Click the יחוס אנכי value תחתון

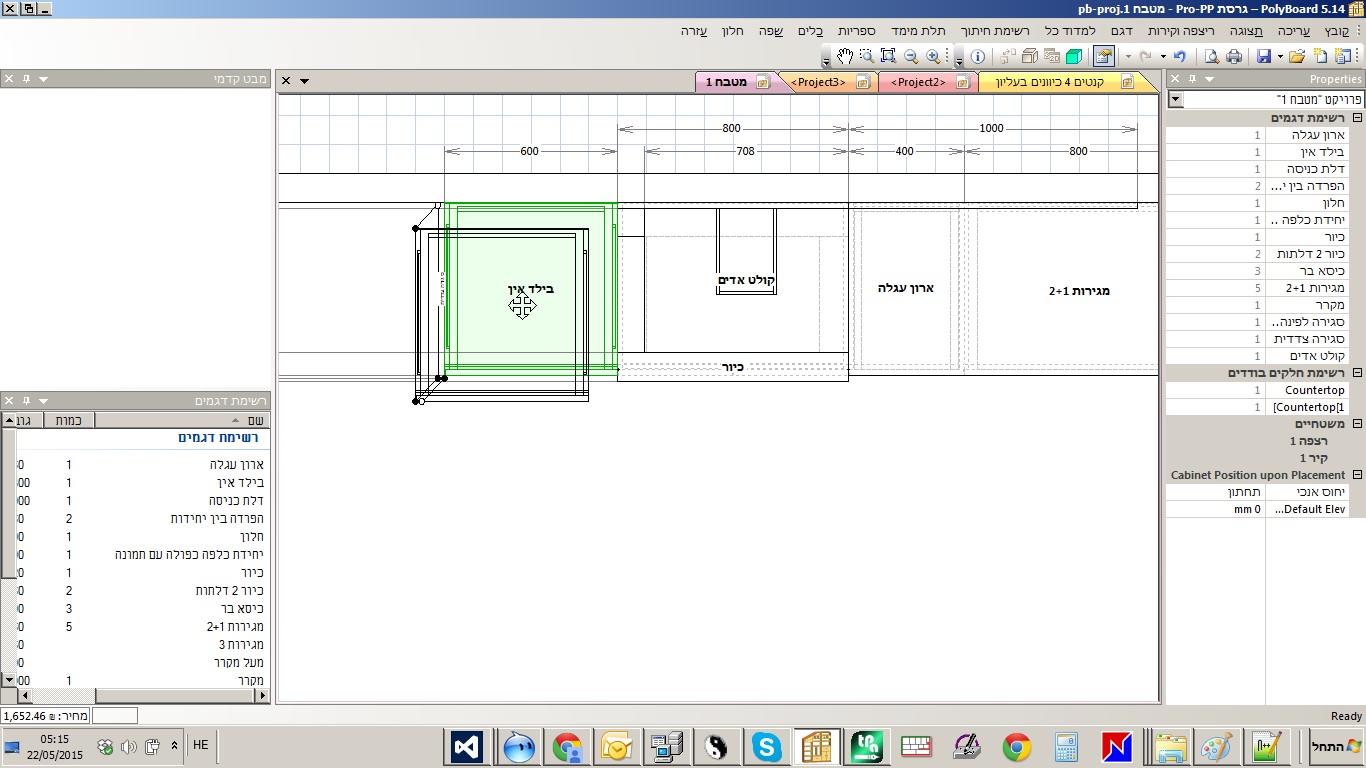pyautogui.click(x=1244, y=492)
